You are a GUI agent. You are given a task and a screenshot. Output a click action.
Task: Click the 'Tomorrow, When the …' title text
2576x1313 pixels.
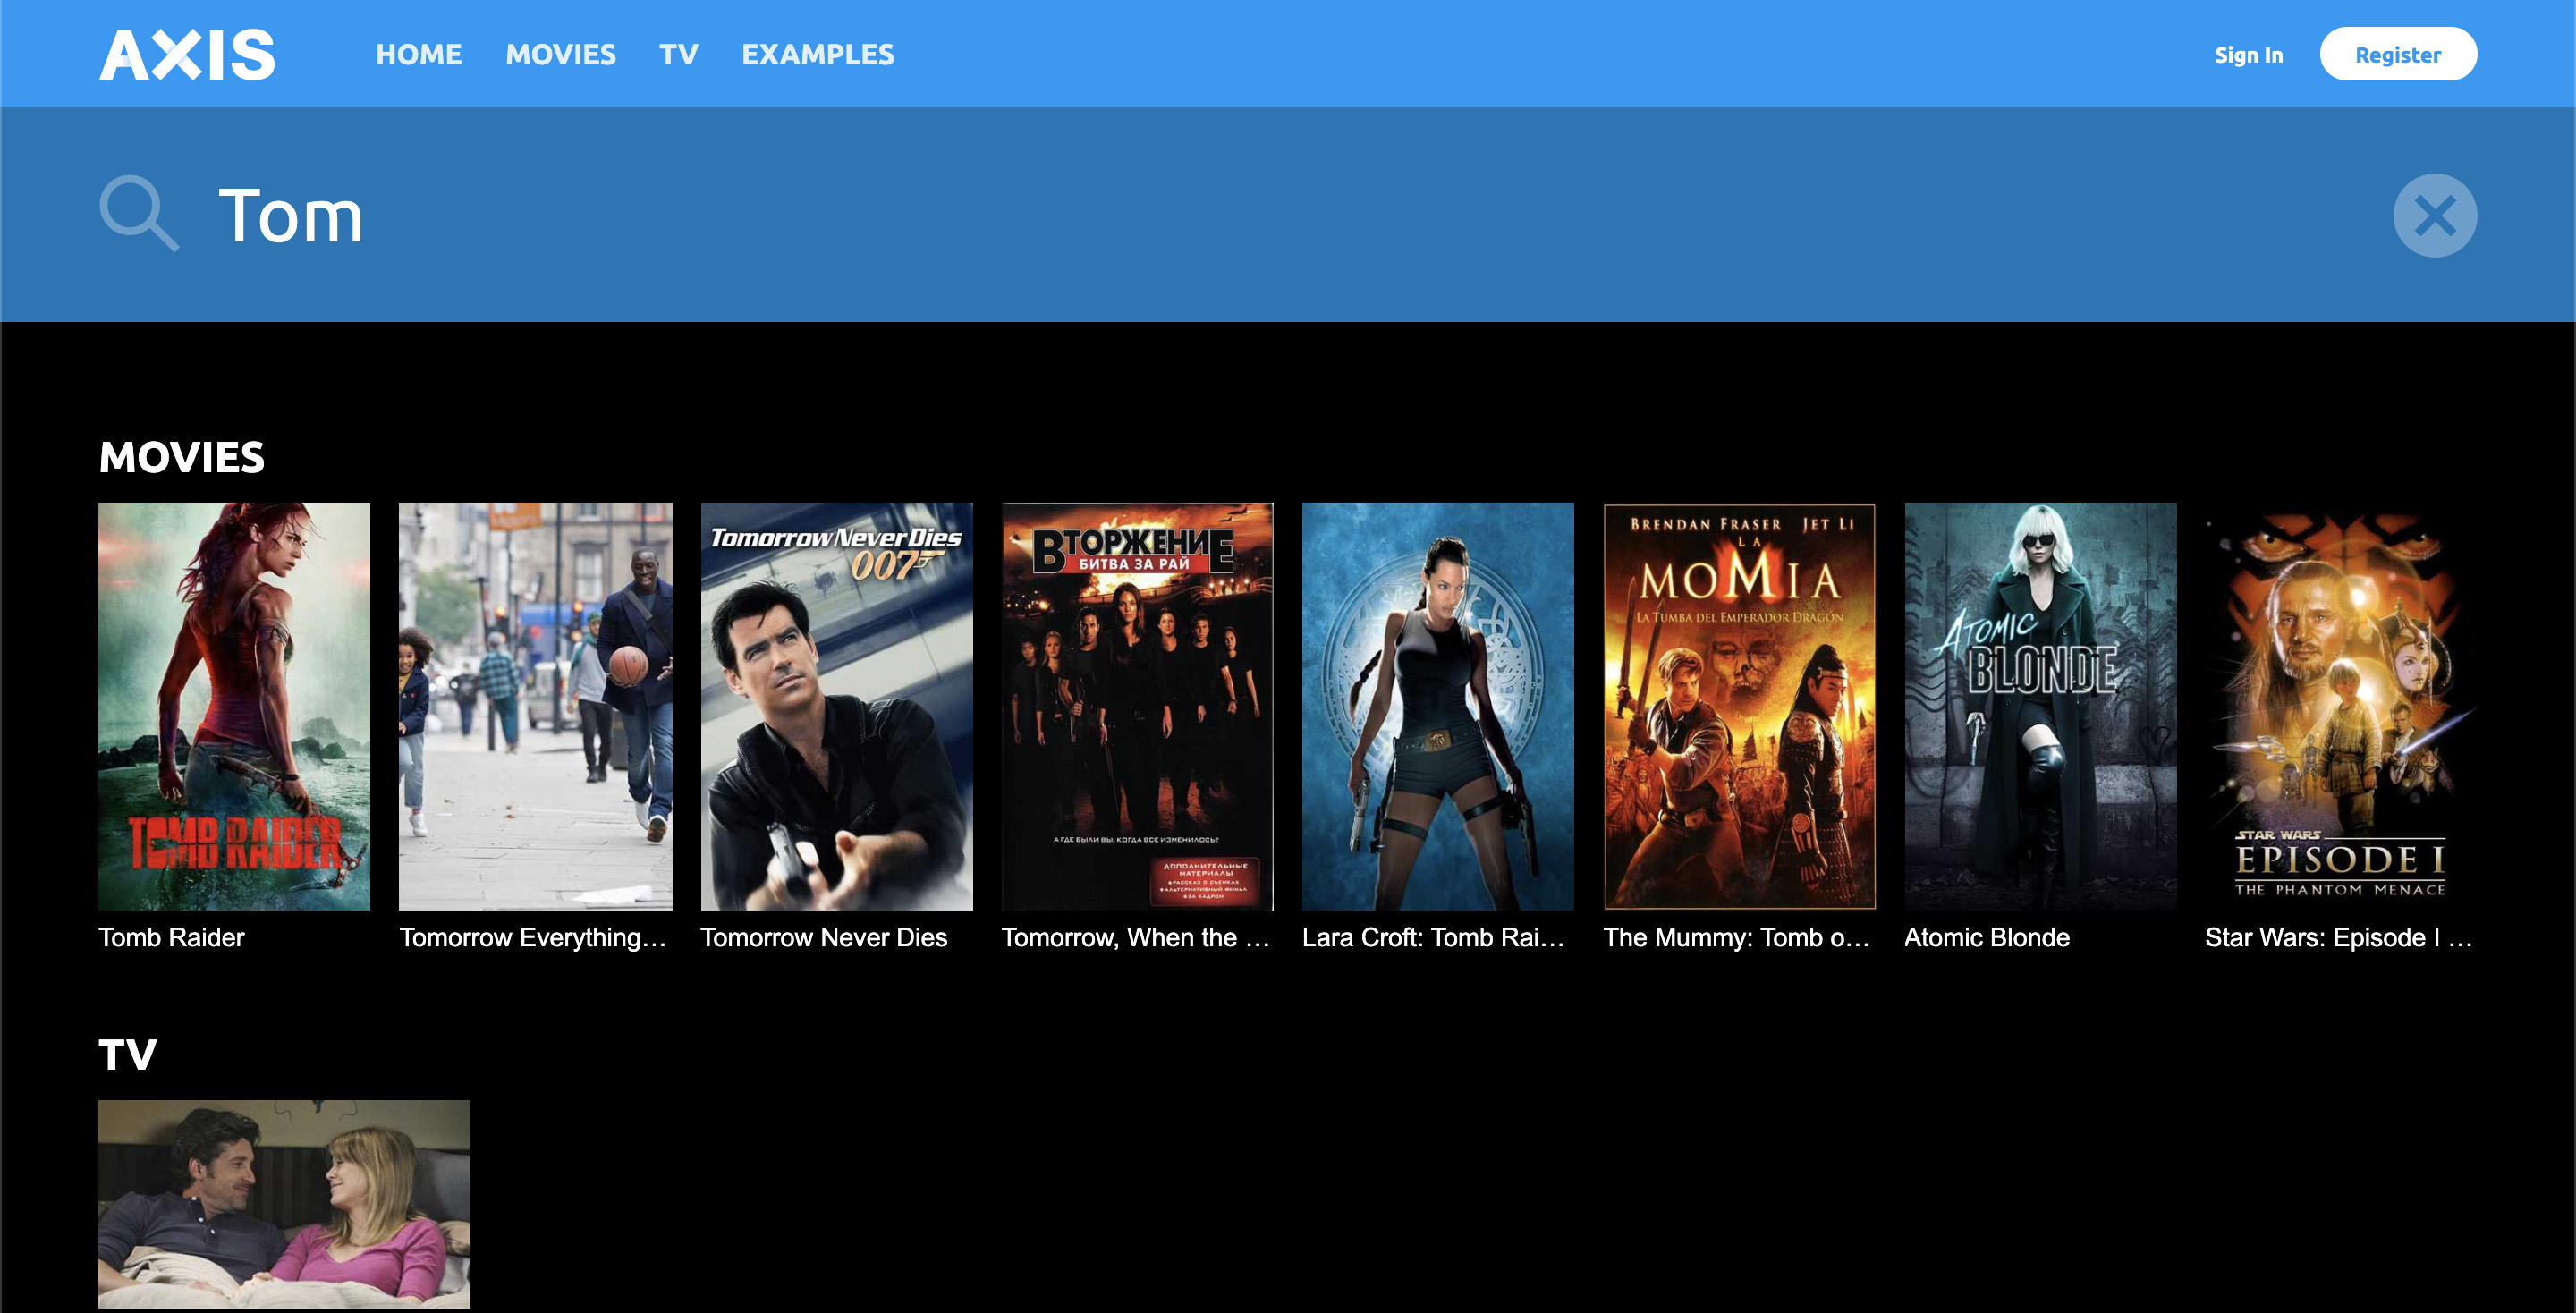click(1136, 937)
